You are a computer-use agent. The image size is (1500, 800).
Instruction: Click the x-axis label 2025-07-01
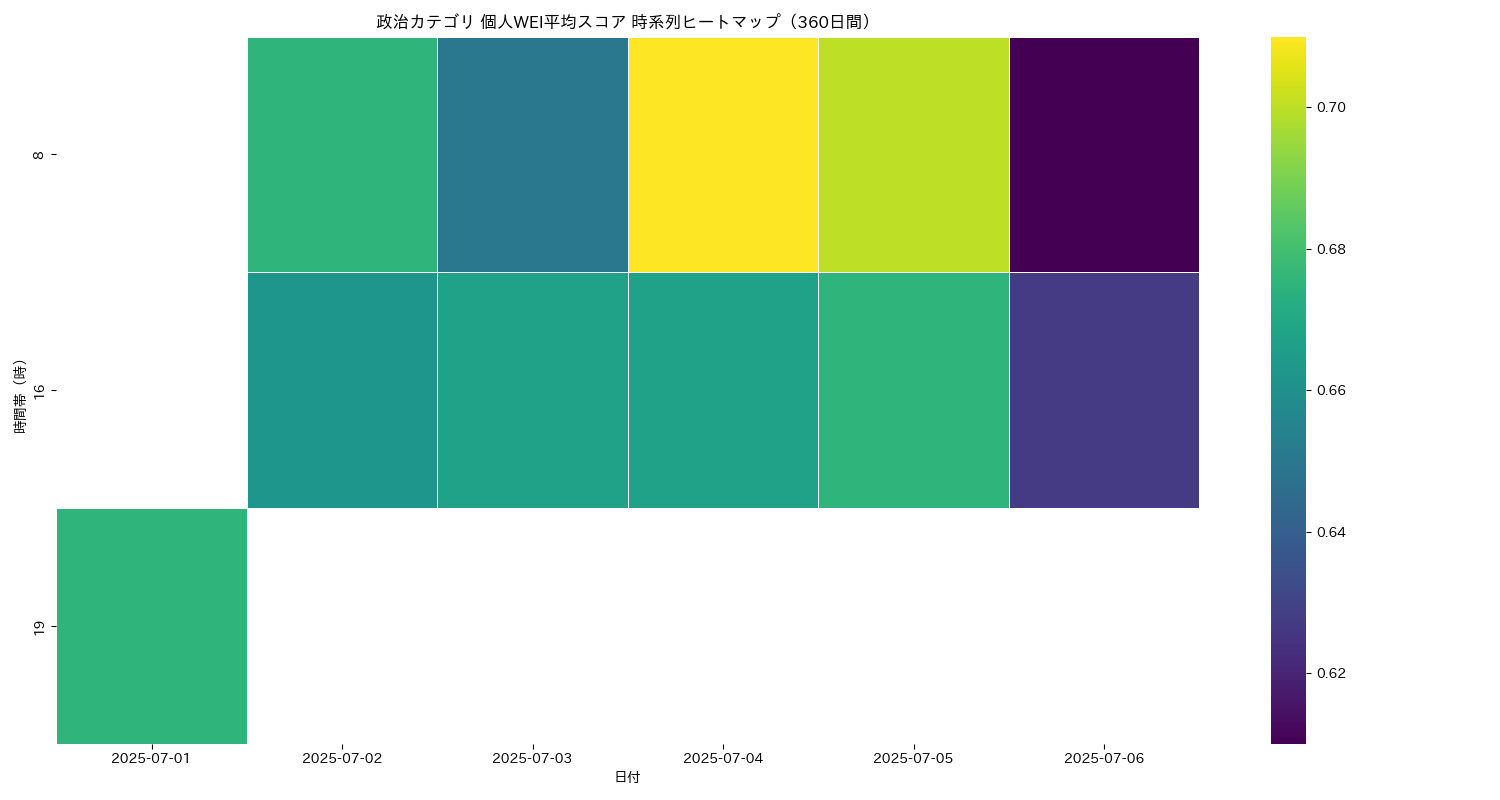tap(151, 758)
